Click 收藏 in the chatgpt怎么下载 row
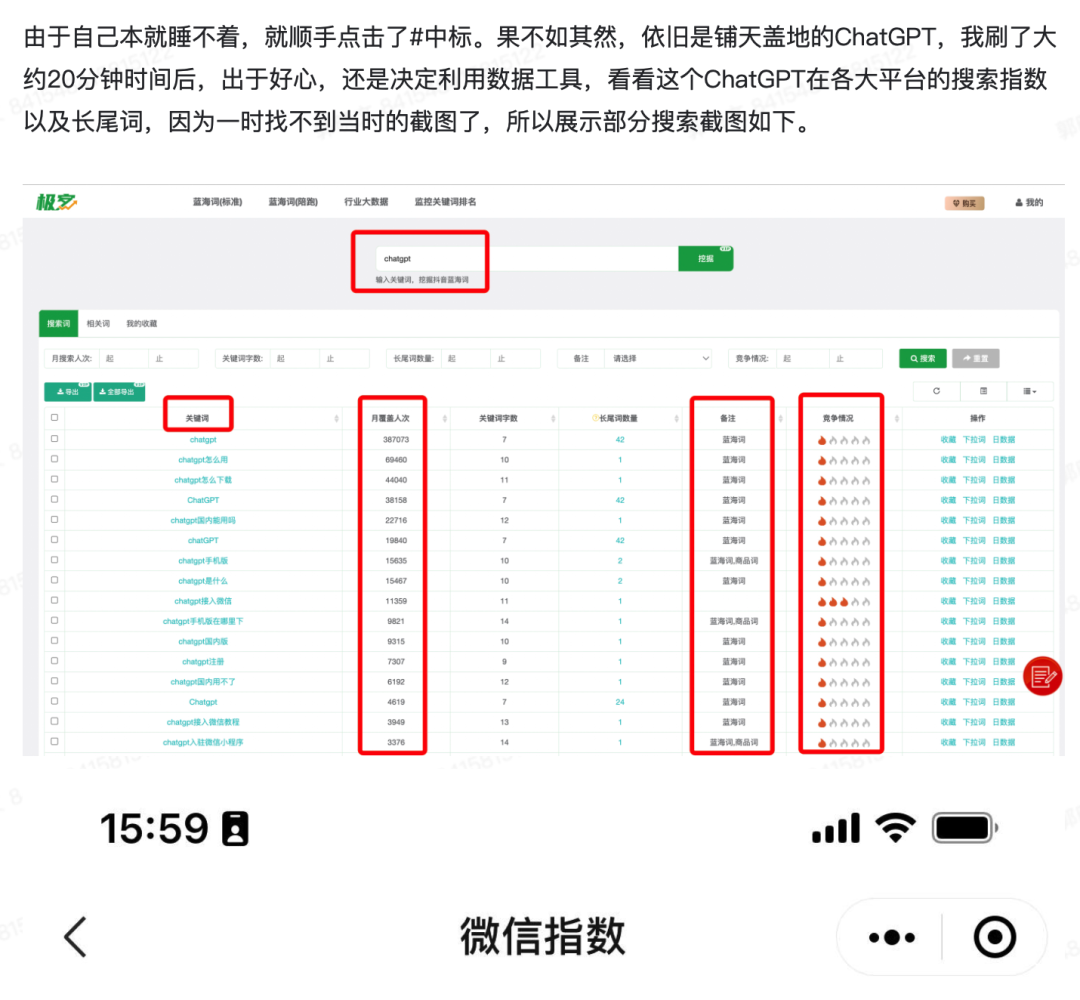 [948, 480]
